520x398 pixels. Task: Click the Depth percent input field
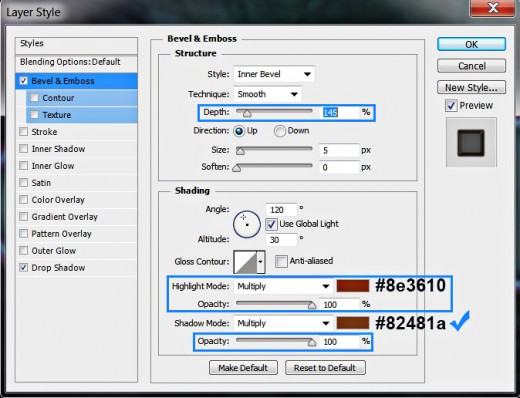[339, 113]
